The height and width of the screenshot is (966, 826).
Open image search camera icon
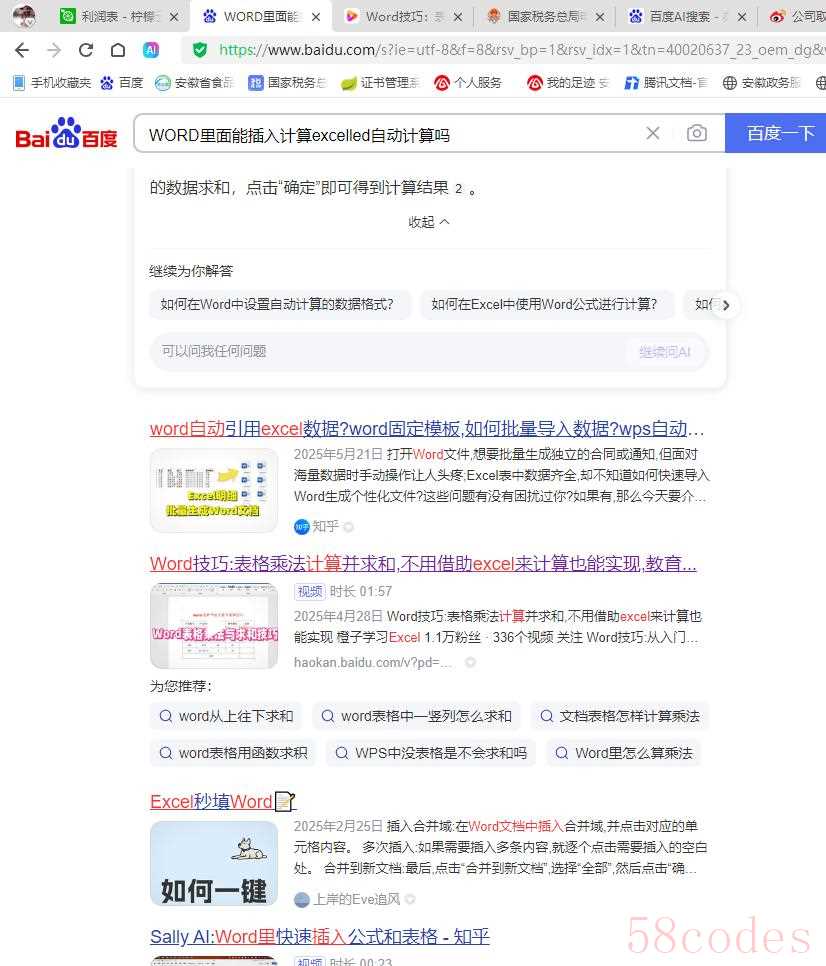pos(697,133)
